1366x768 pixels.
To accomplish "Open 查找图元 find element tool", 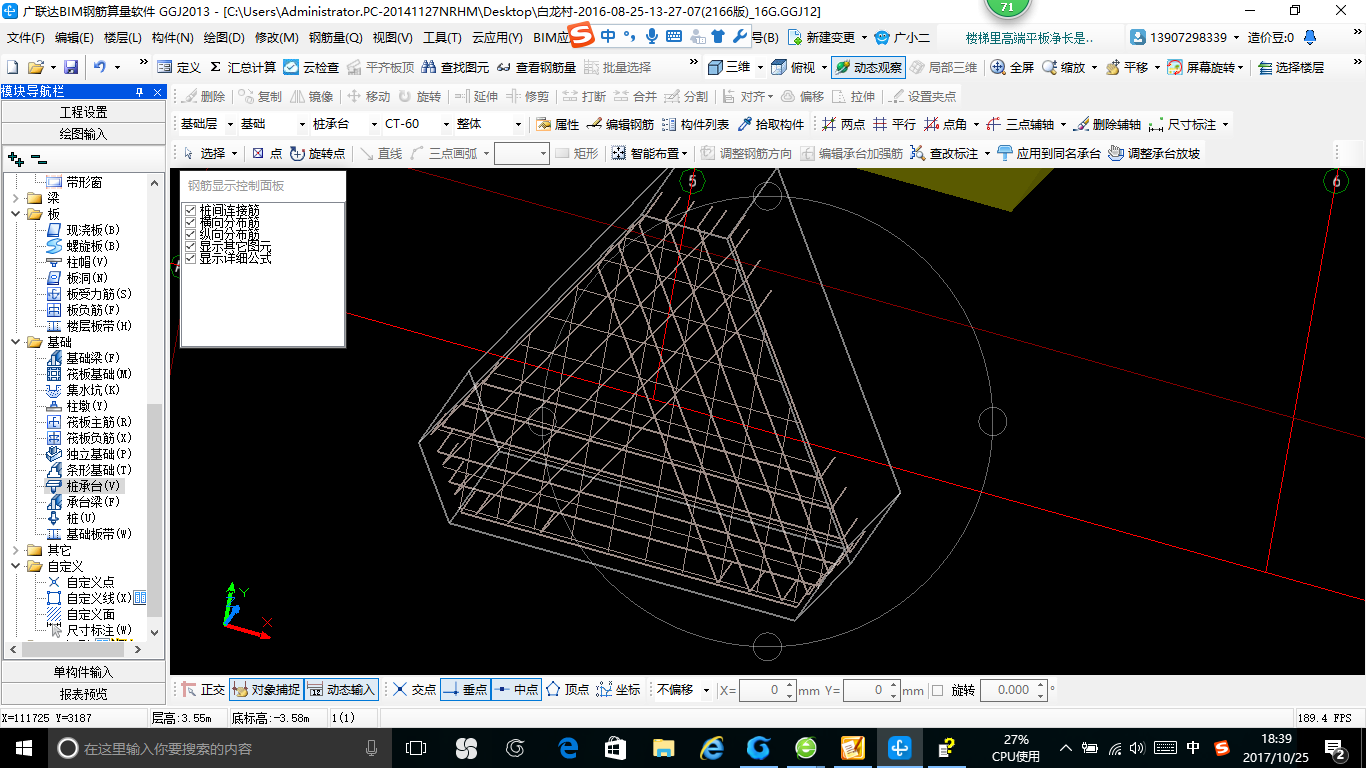I will pyautogui.click(x=455, y=67).
